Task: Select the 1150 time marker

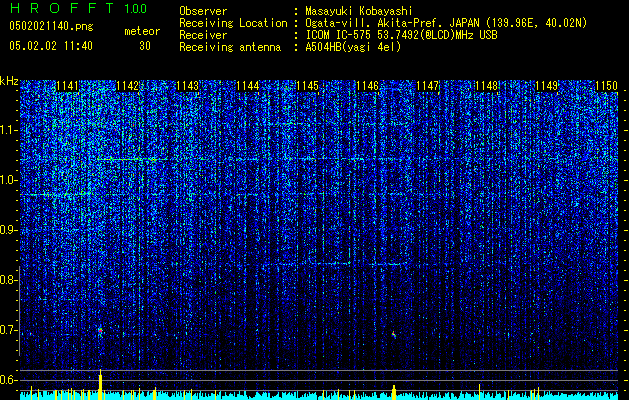Action: (x=607, y=86)
